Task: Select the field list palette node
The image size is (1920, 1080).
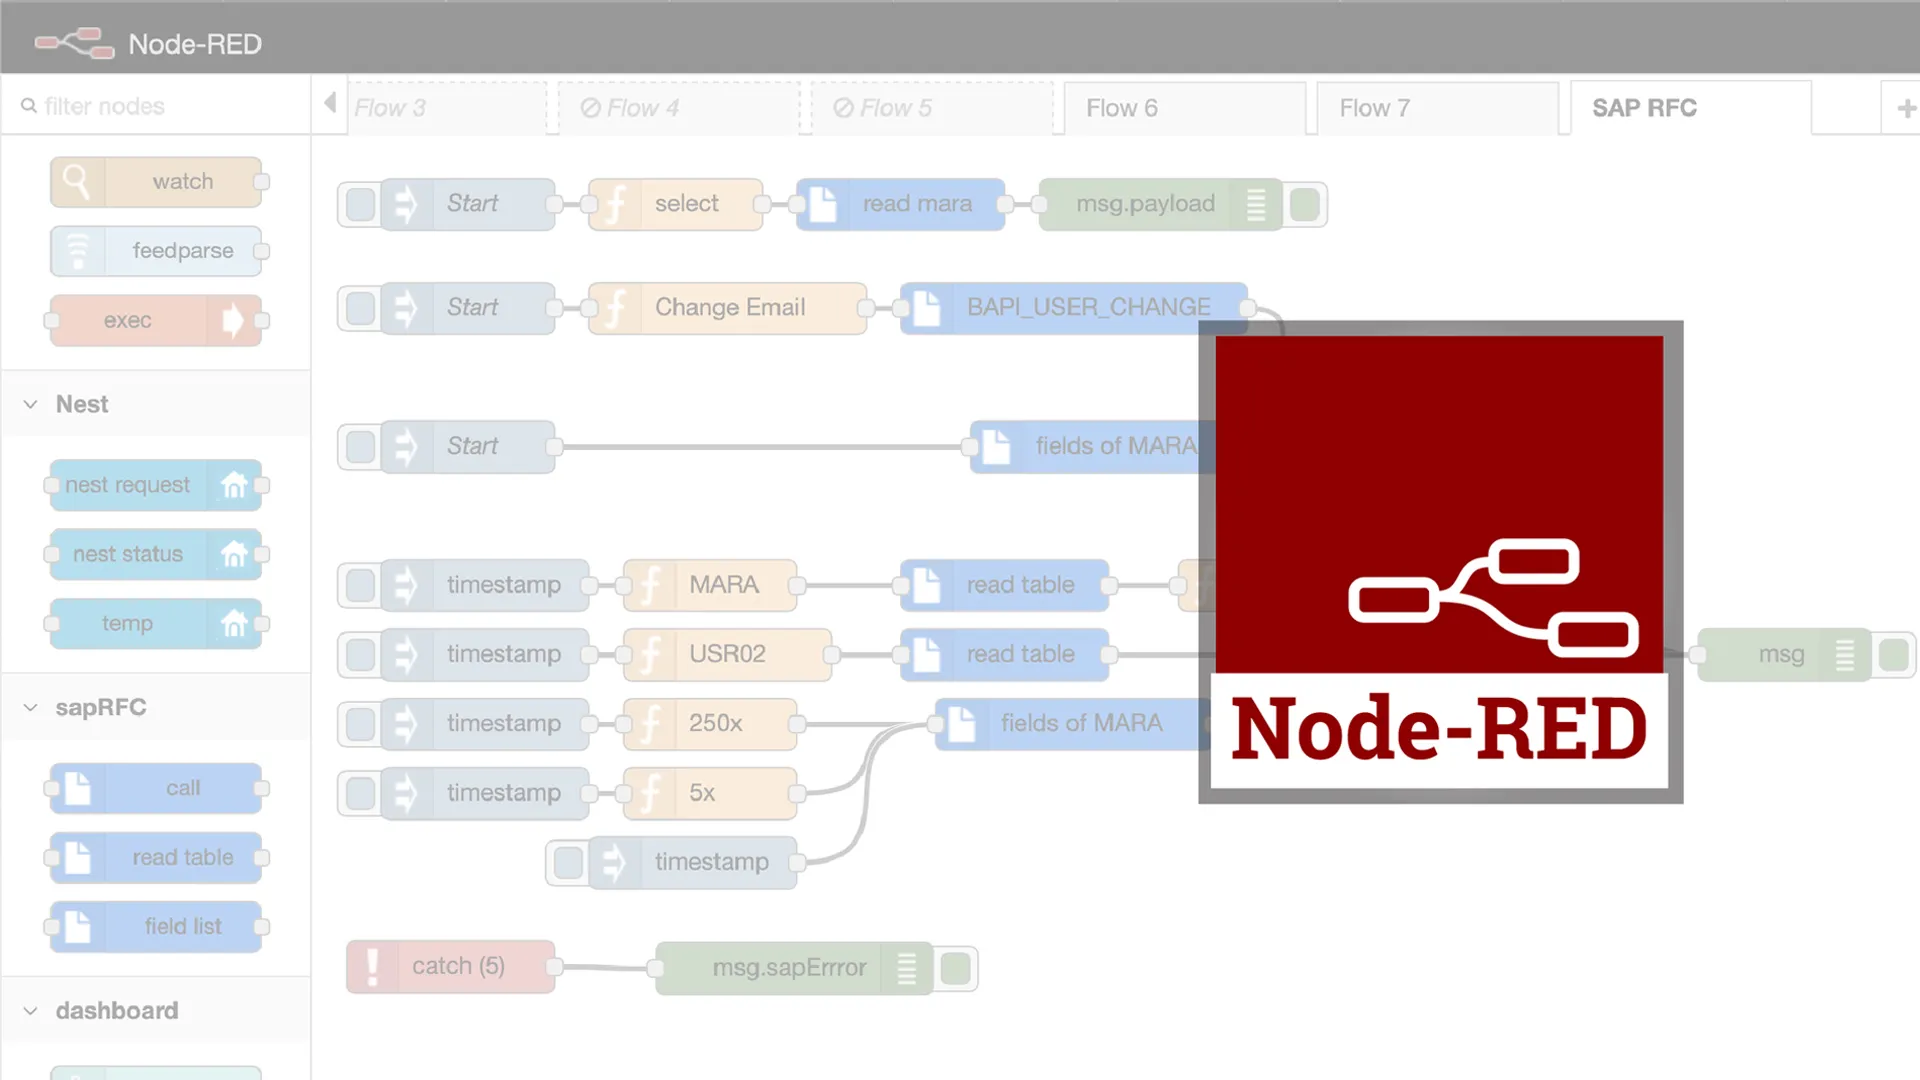Action: tap(157, 927)
